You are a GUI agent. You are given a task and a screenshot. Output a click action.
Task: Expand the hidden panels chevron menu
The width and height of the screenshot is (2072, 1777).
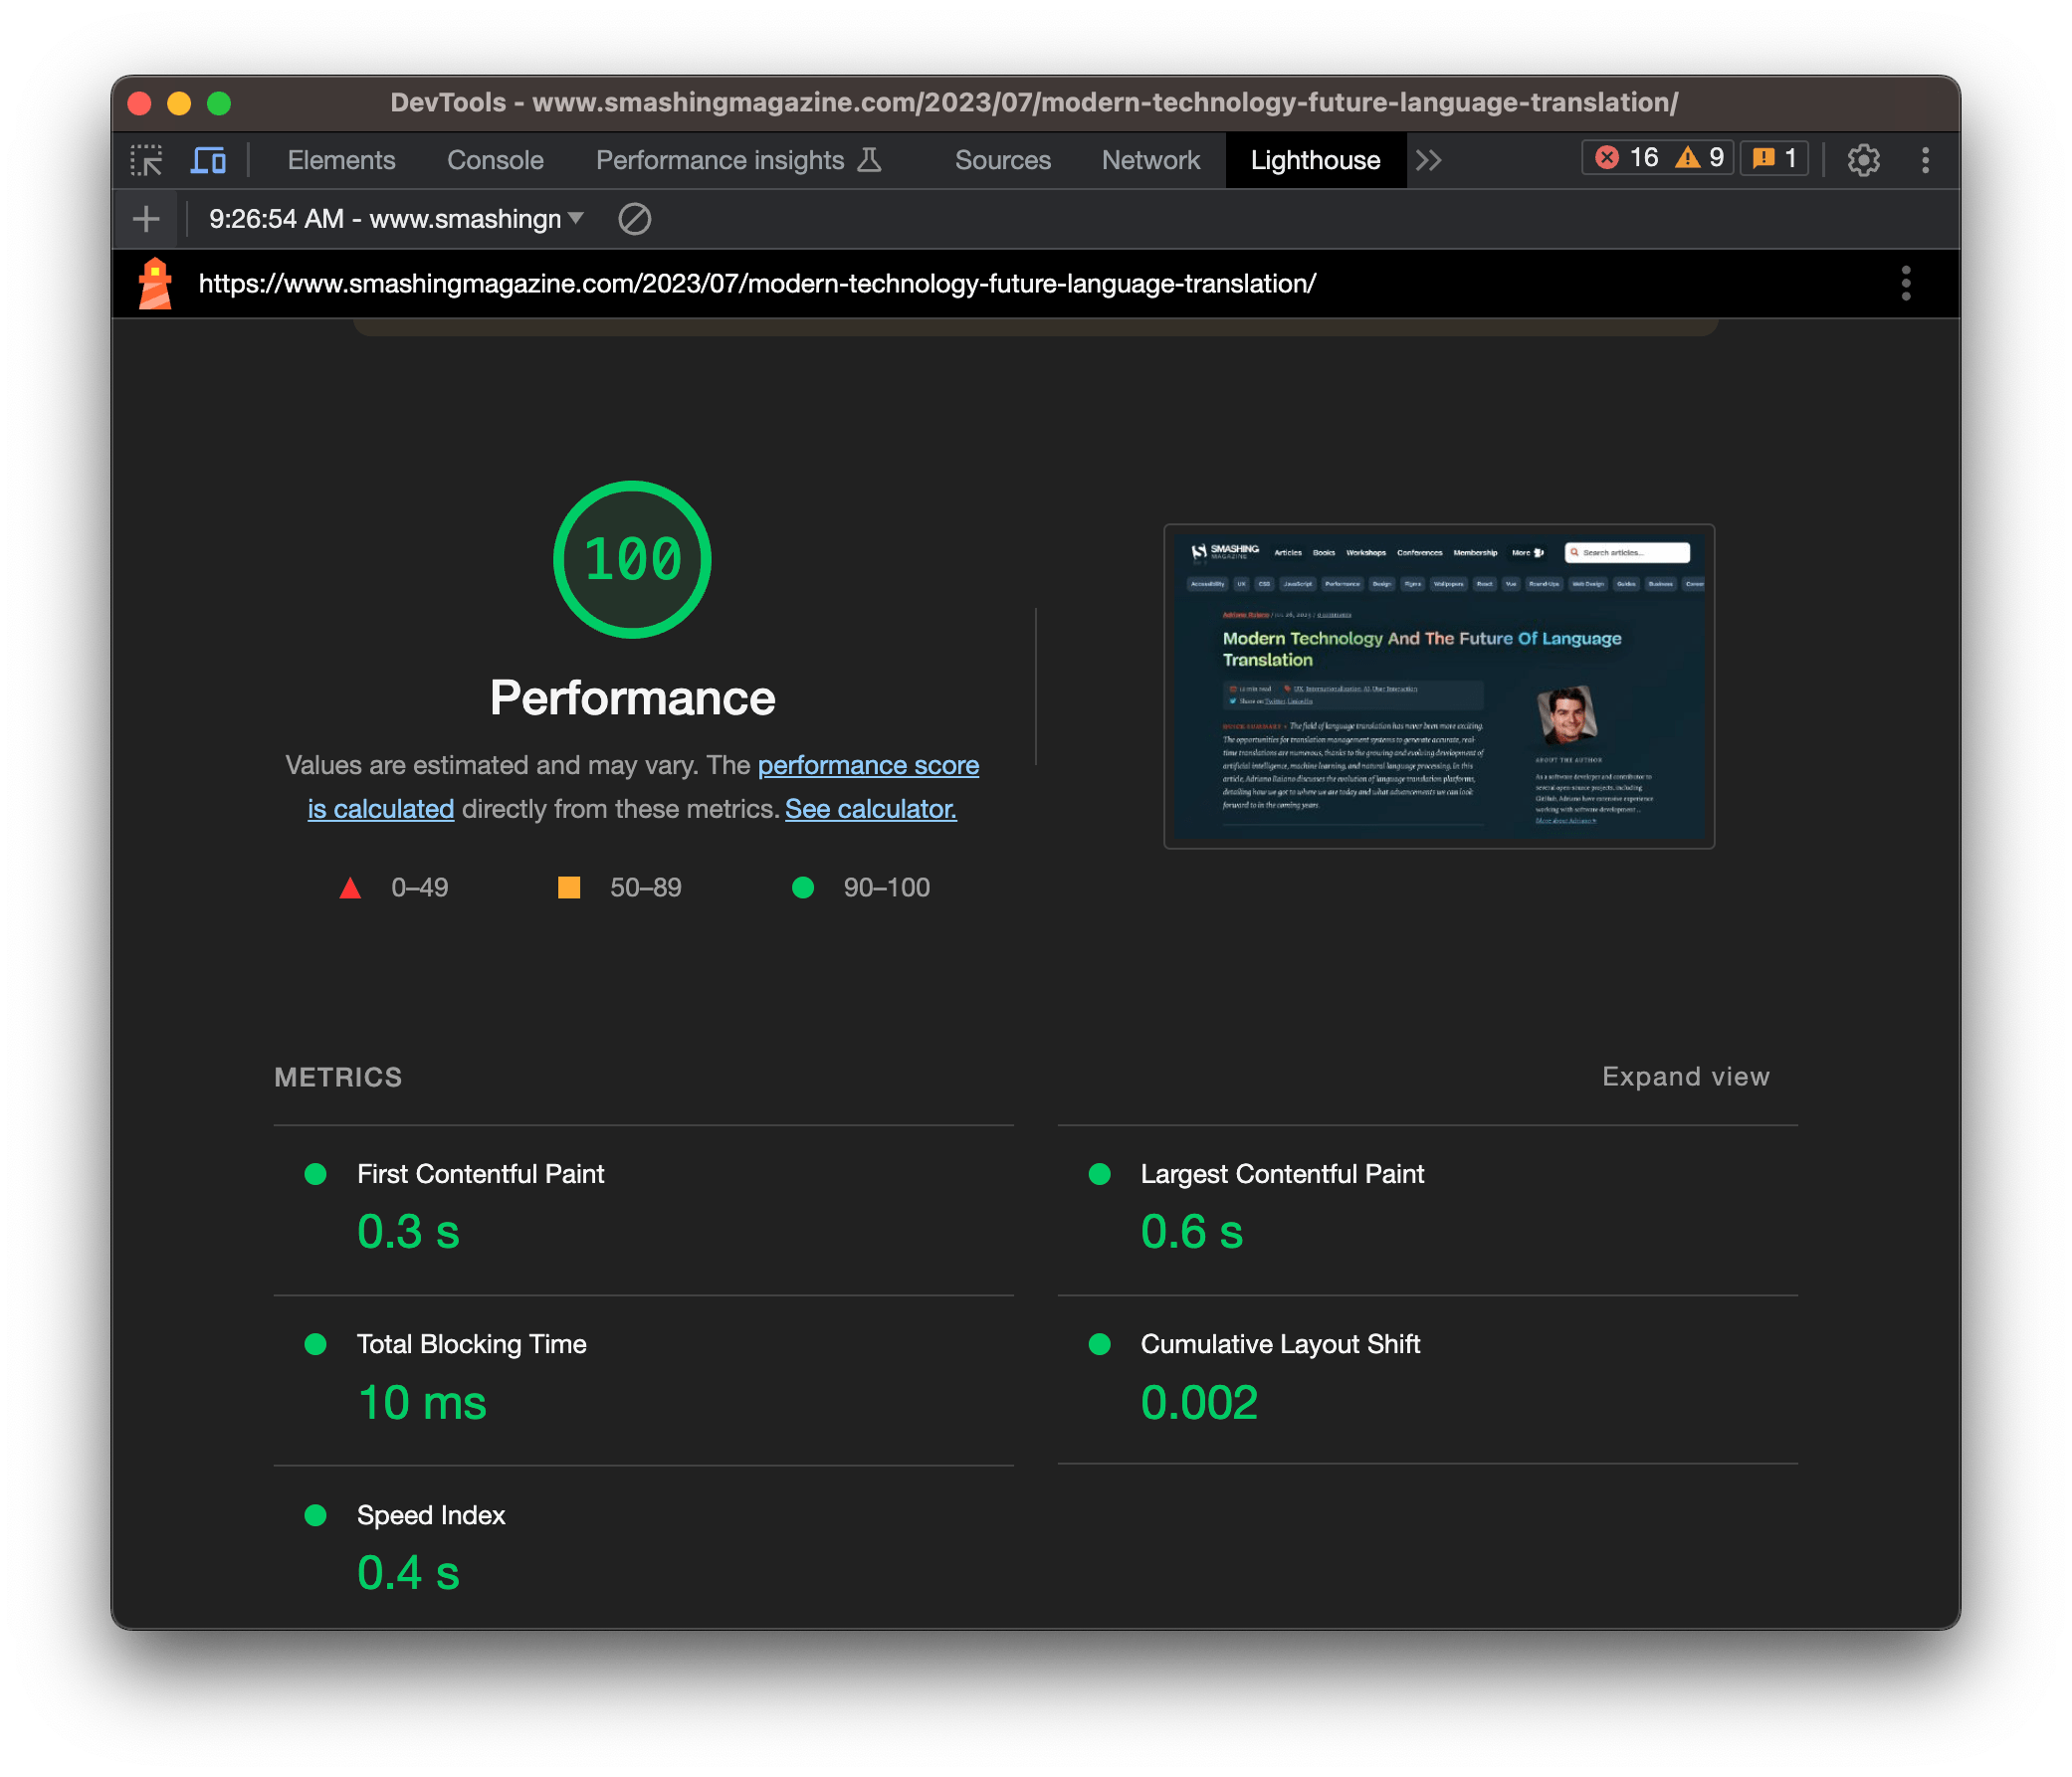1428,159
